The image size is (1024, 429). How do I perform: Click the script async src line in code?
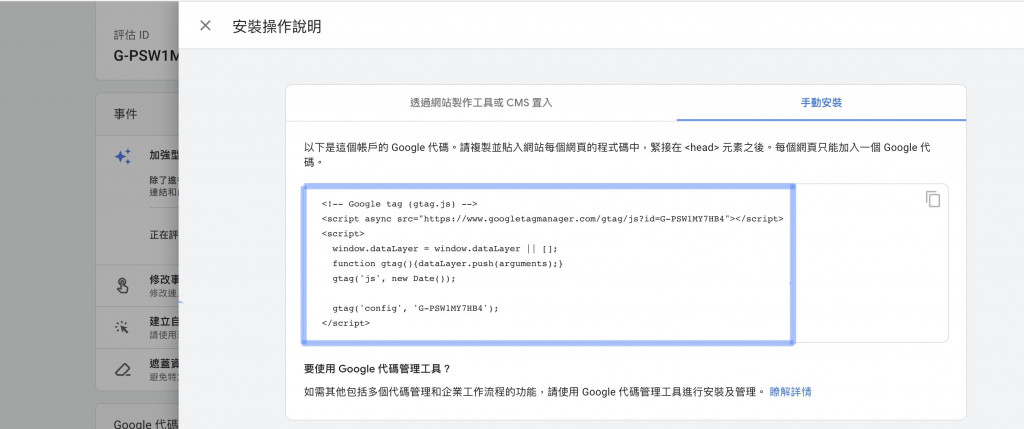tap(552, 219)
